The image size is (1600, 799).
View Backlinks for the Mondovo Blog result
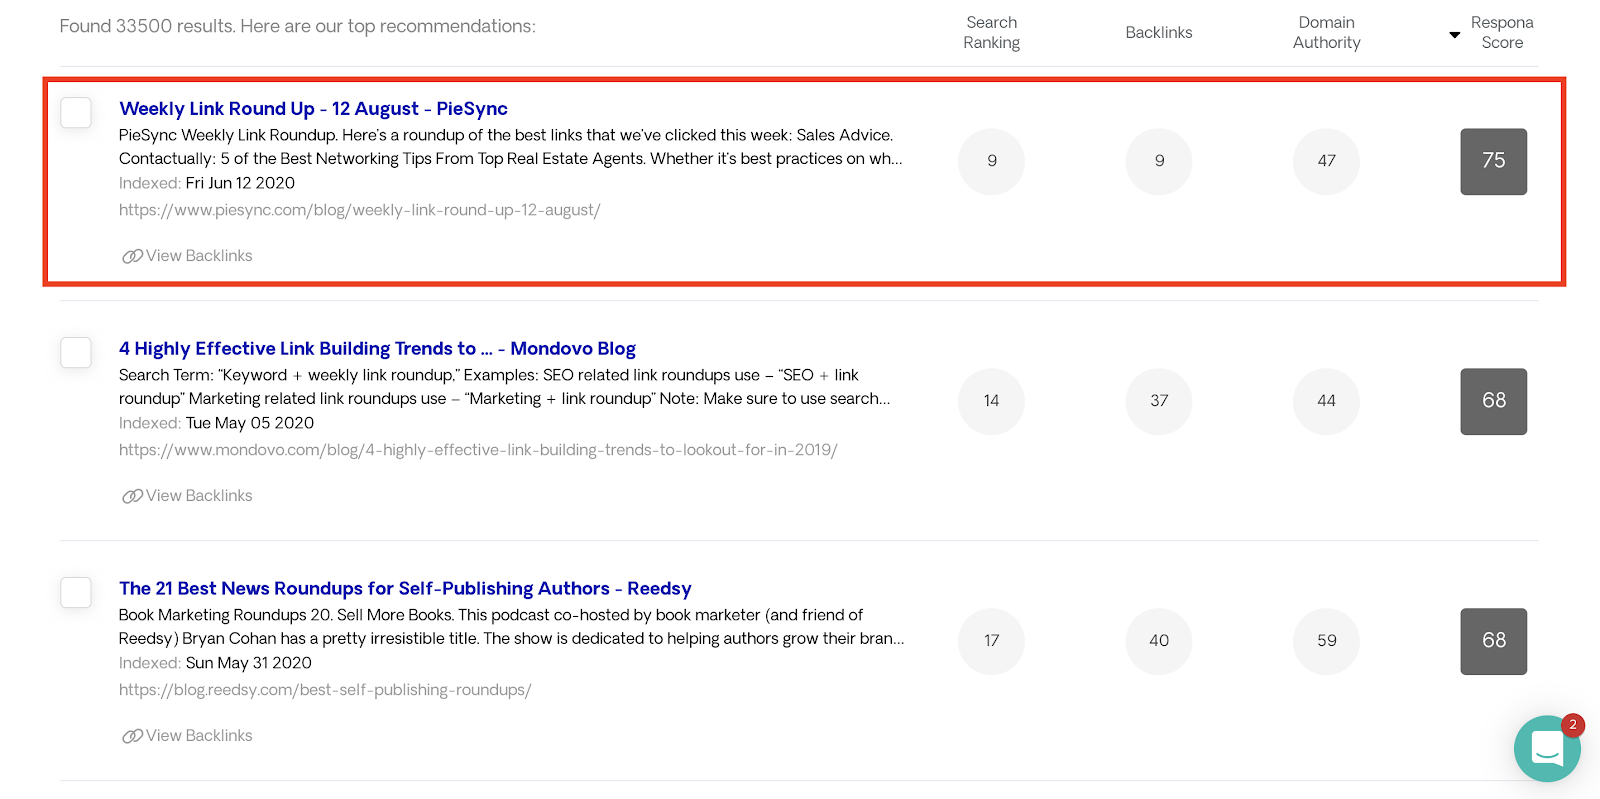pos(199,496)
